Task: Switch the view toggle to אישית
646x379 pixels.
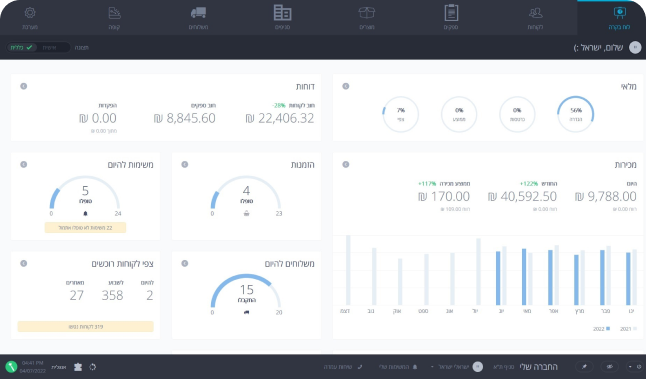Action: [x=49, y=48]
